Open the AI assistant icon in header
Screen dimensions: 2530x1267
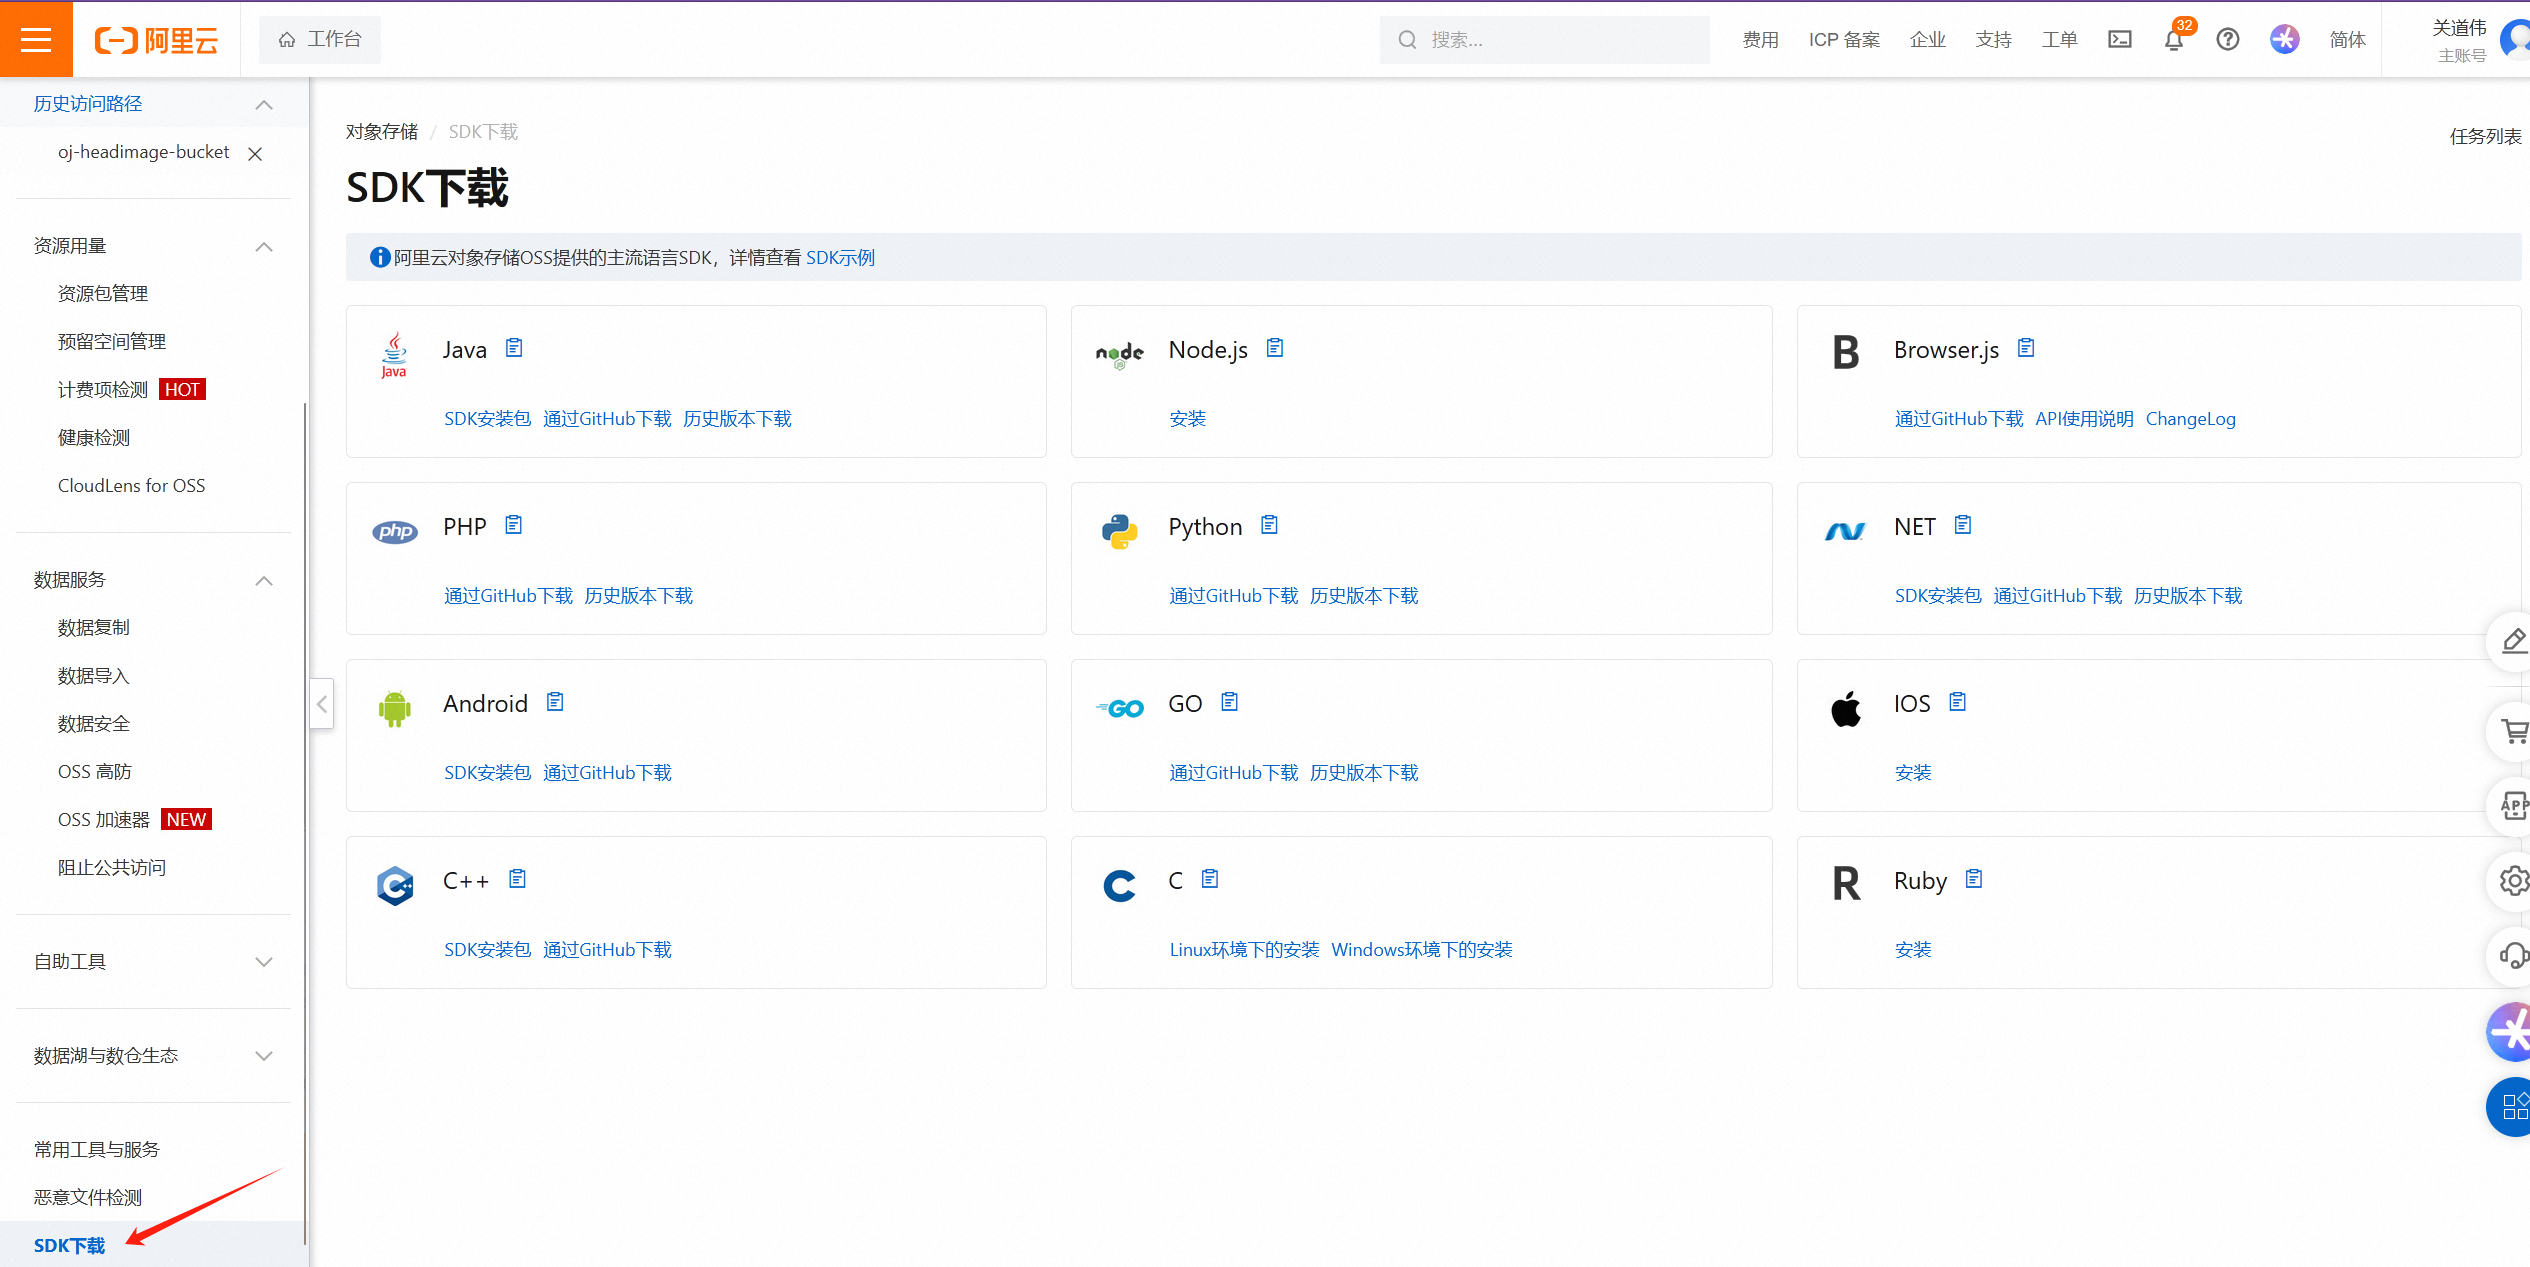[2285, 39]
